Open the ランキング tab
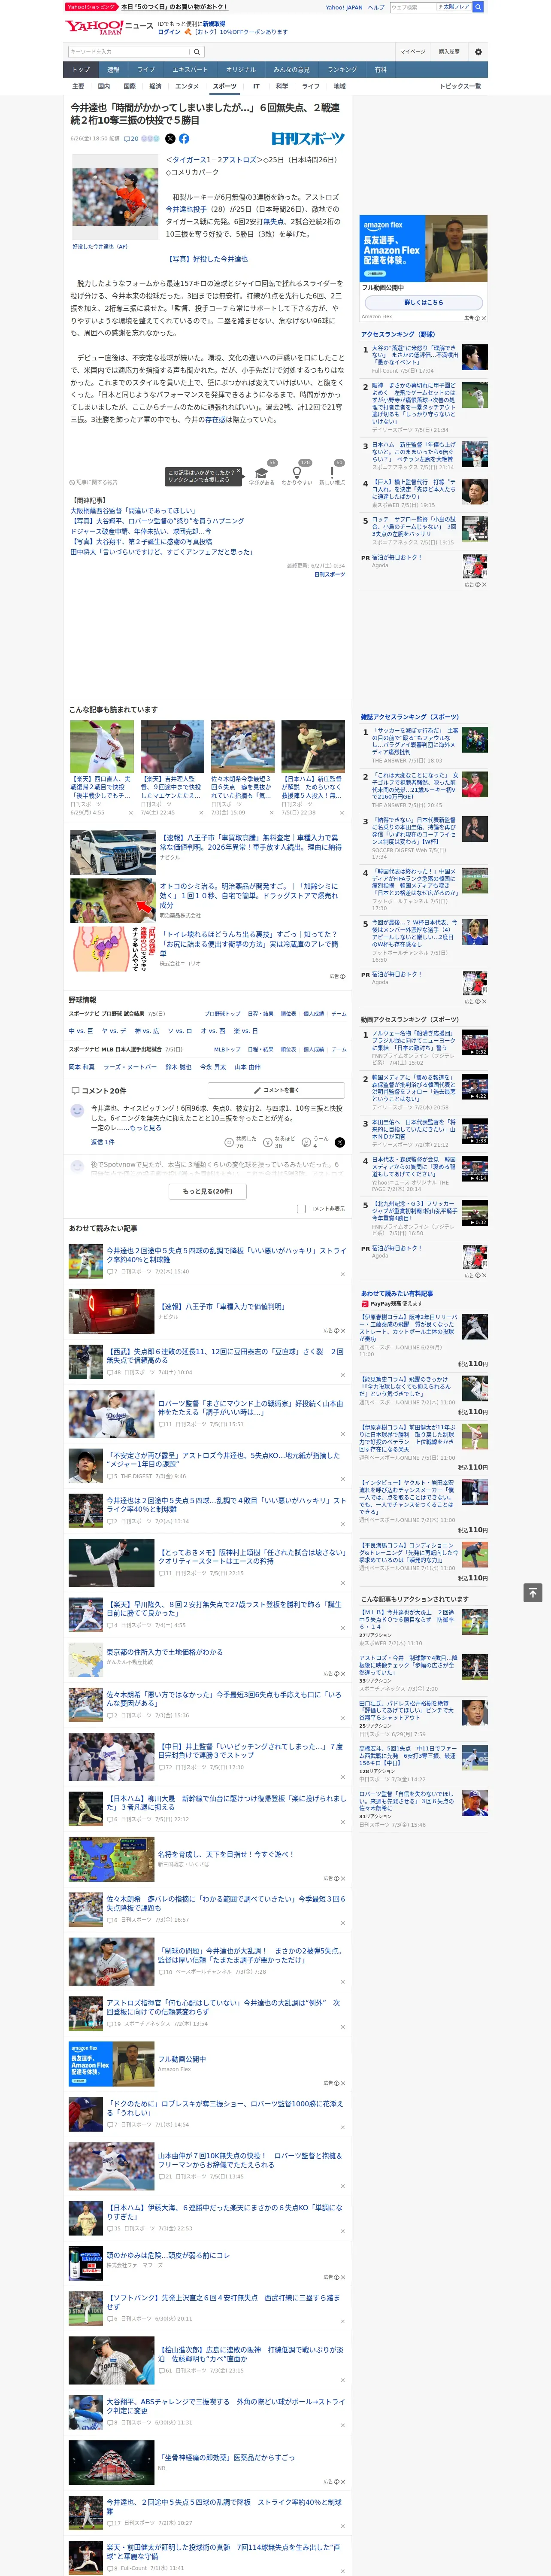Screen dimensions: 551x2576 [342, 70]
